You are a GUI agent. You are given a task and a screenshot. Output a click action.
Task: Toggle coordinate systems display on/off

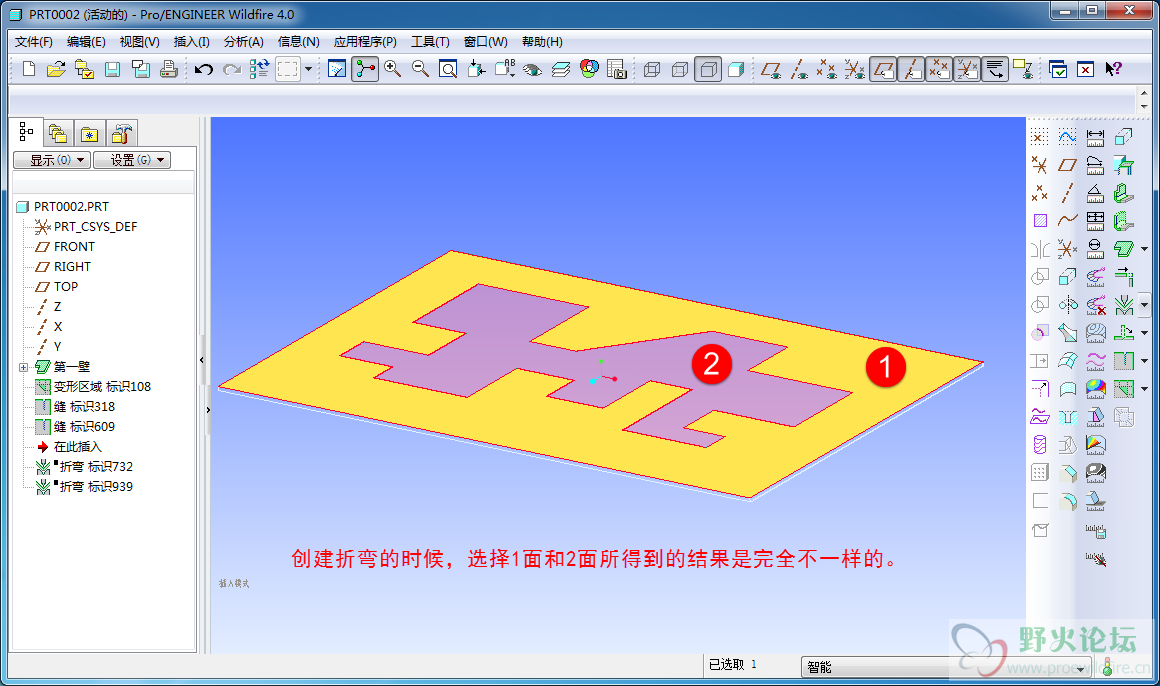click(x=967, y=69)
